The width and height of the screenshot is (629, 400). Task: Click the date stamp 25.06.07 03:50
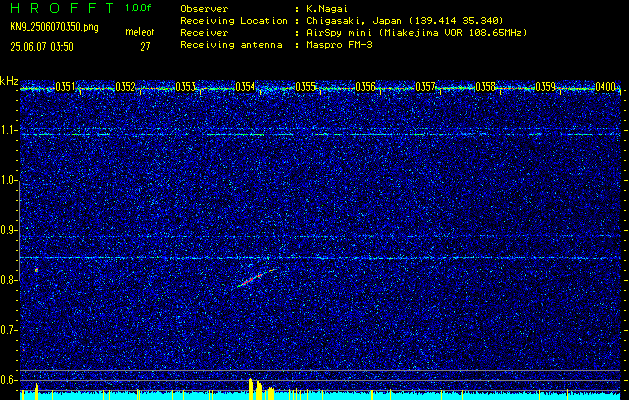(x=42, y=47)
